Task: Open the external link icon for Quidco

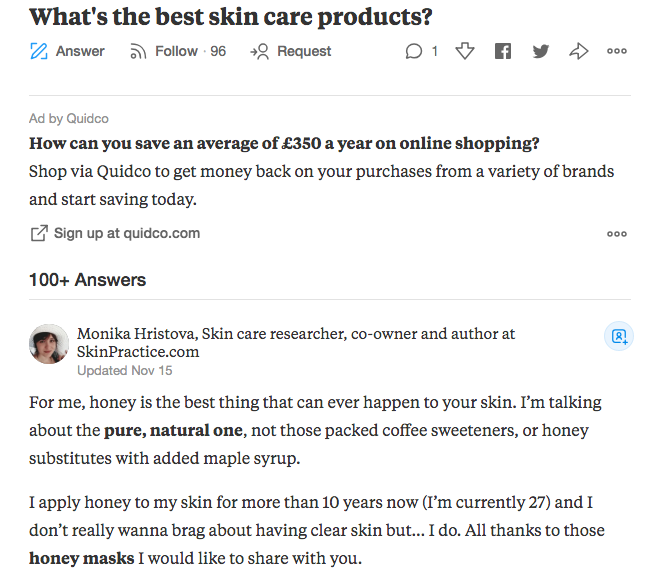Action: (x=39, y=233)
